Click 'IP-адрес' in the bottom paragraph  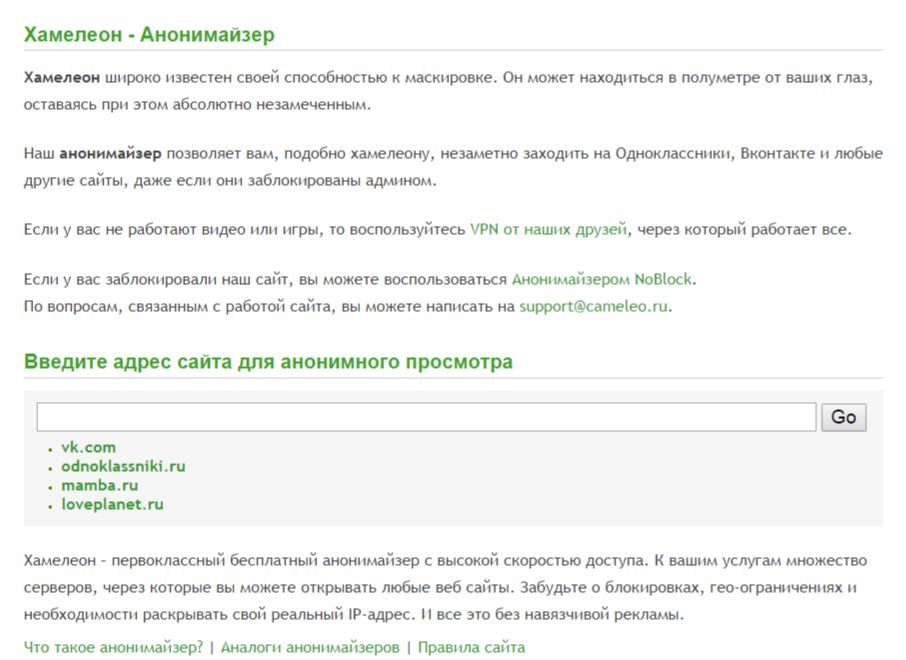click(373, 612)
